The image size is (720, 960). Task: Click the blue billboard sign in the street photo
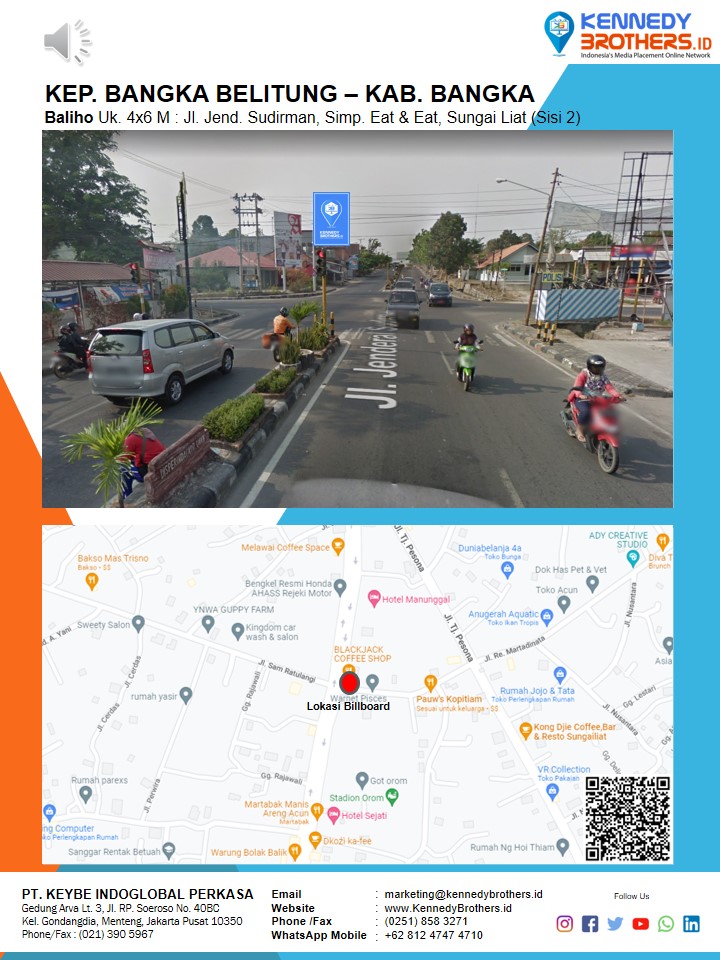[331, 219]
